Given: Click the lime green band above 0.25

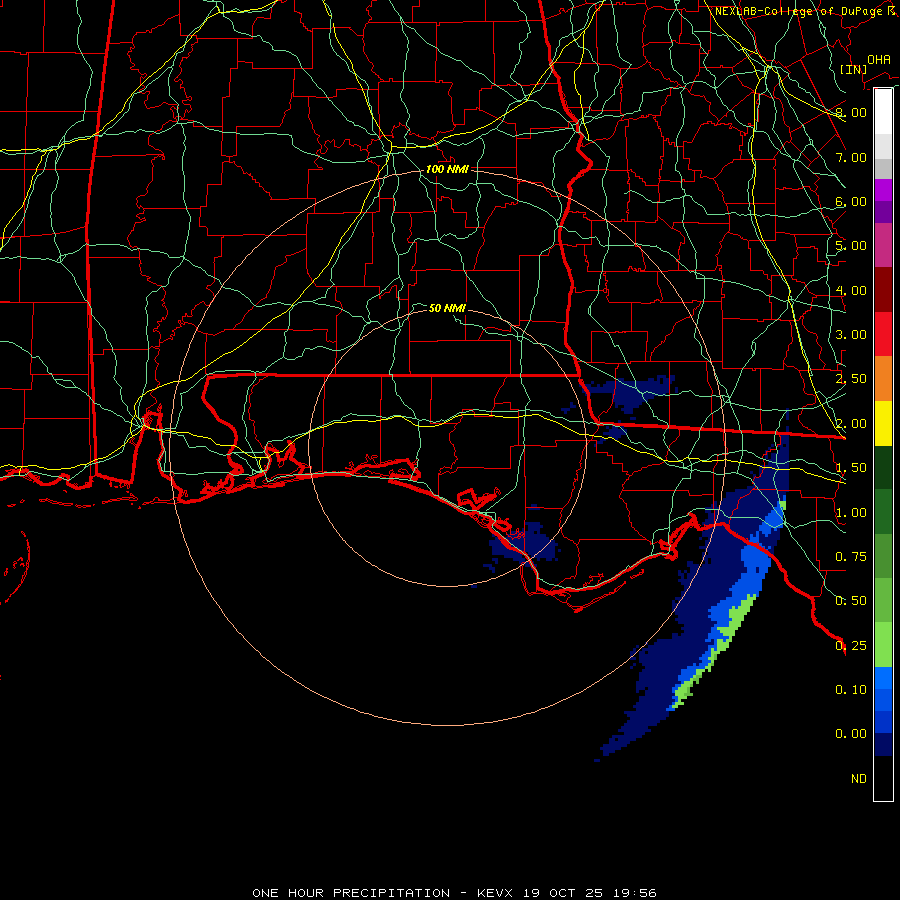Looking at the screenshot, I should [883, 645].
